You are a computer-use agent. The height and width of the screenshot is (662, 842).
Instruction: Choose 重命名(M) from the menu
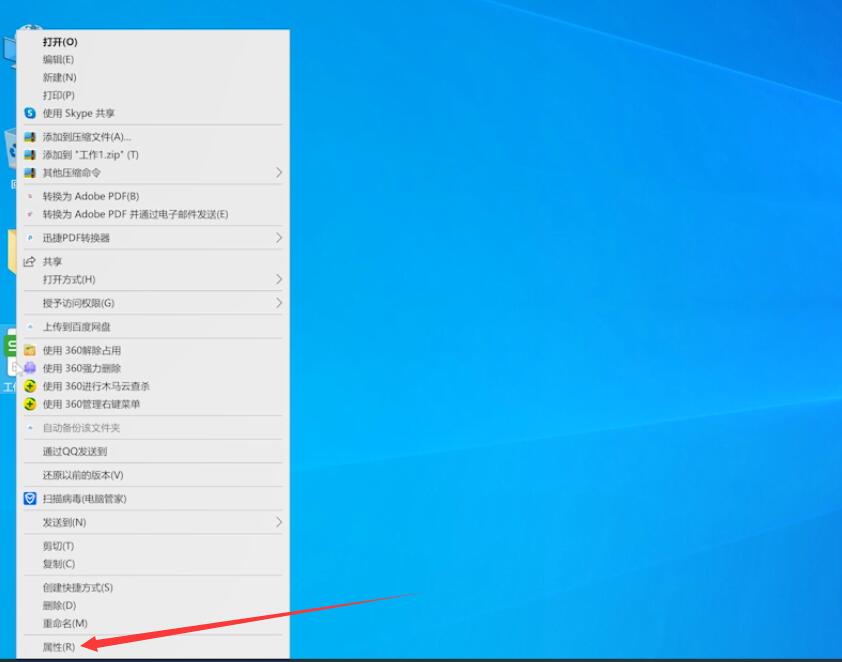click(65, 623)
